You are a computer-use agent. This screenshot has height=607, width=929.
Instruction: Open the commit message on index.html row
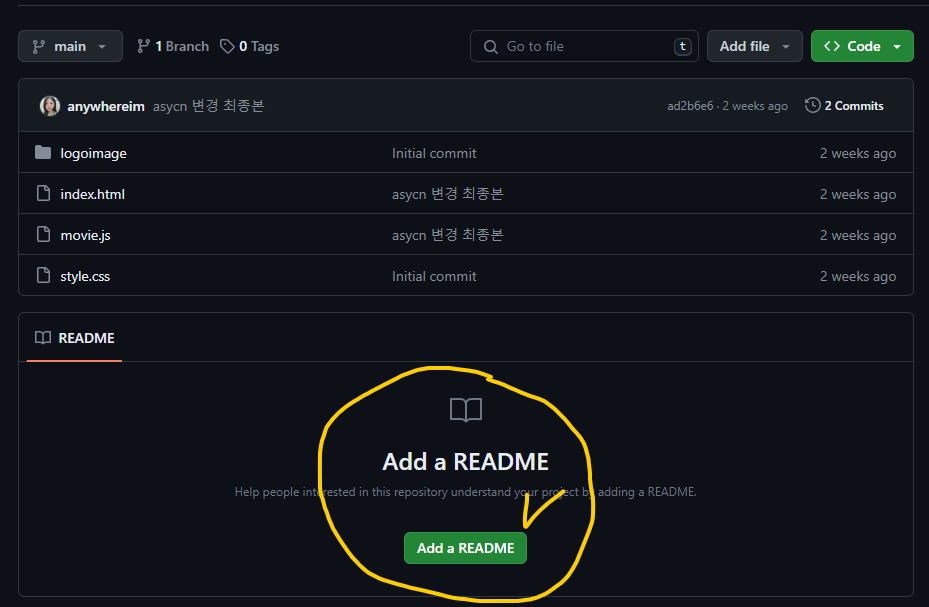(447, 194)
